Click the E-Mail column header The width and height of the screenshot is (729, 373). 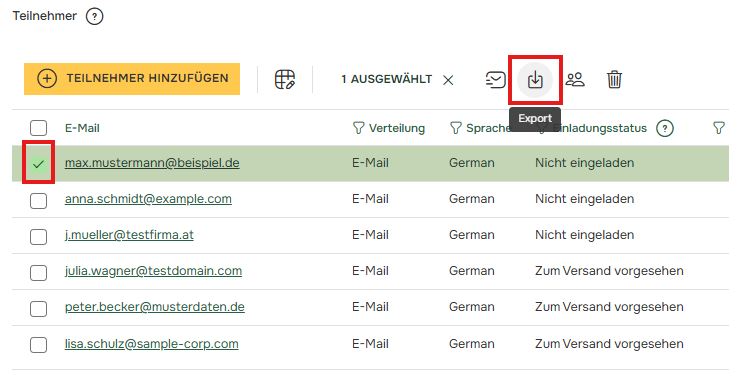[82, 128]
